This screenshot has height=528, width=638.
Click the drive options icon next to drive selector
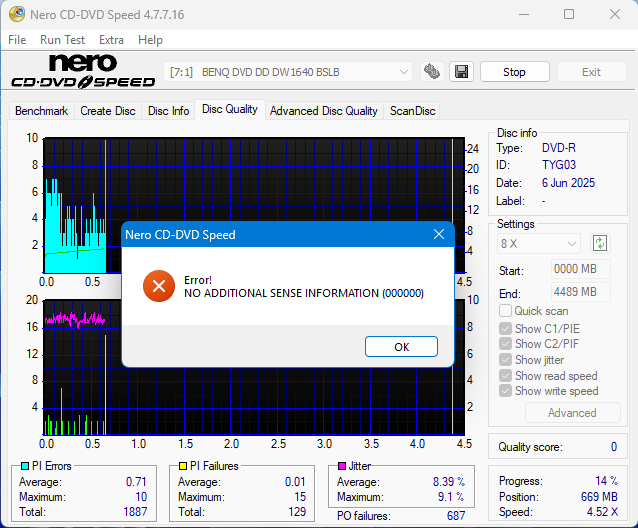[x=432, y=72]
